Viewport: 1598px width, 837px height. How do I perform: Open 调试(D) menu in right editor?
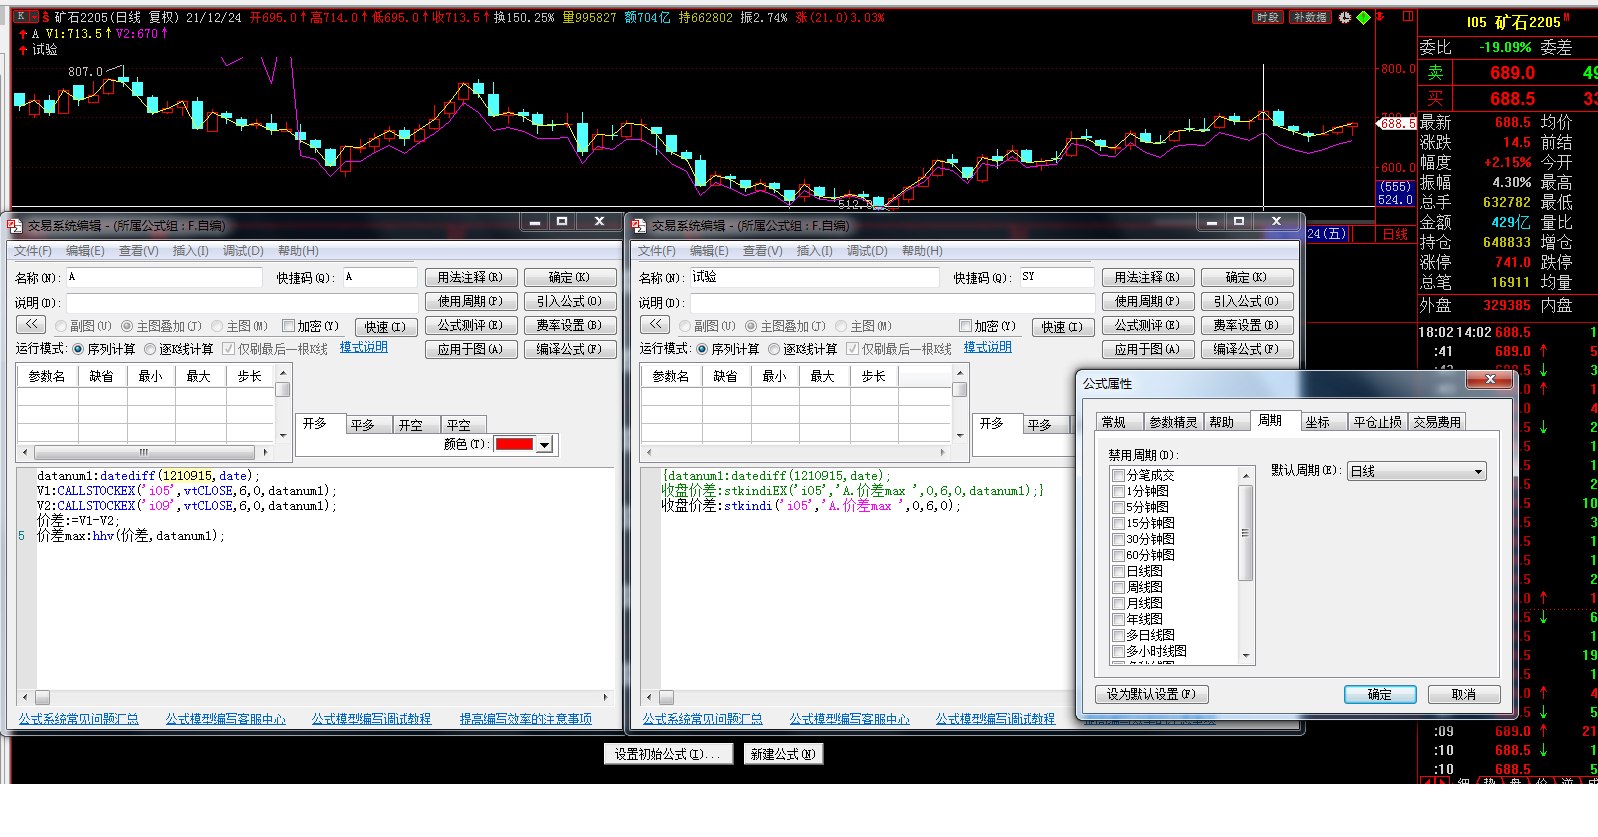click(867, 251)
